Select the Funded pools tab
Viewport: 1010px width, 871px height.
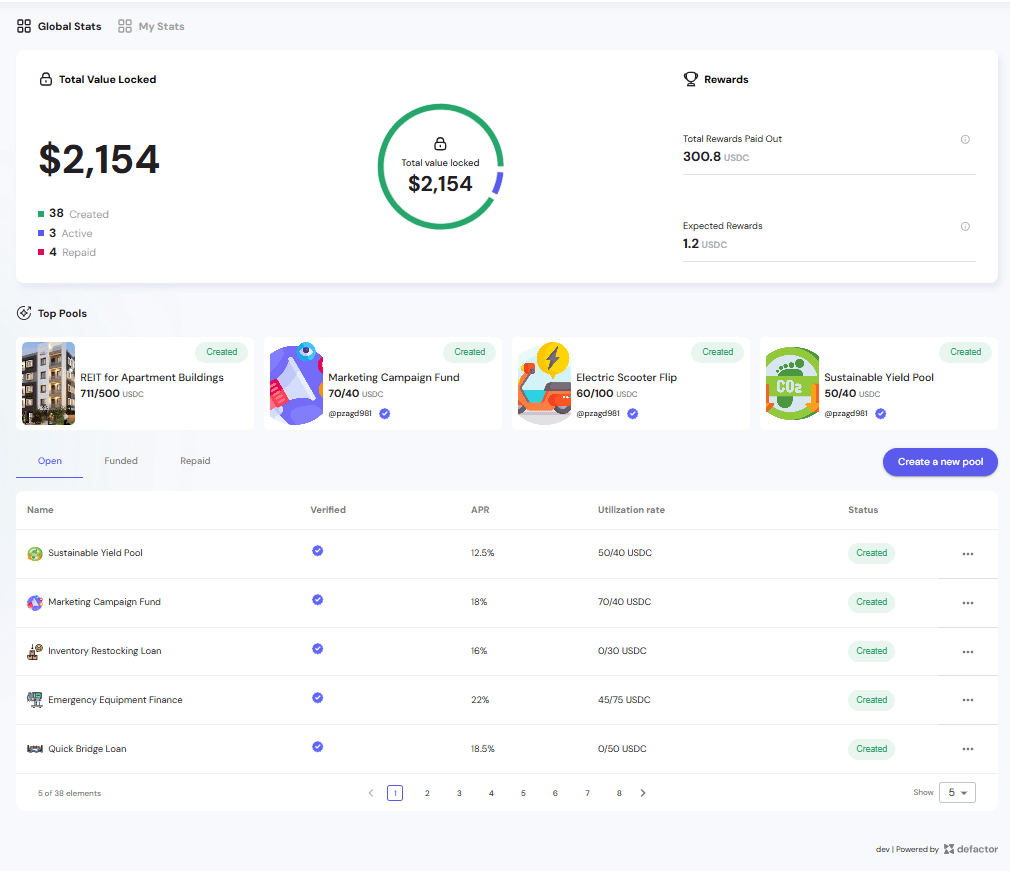point(121,461)
